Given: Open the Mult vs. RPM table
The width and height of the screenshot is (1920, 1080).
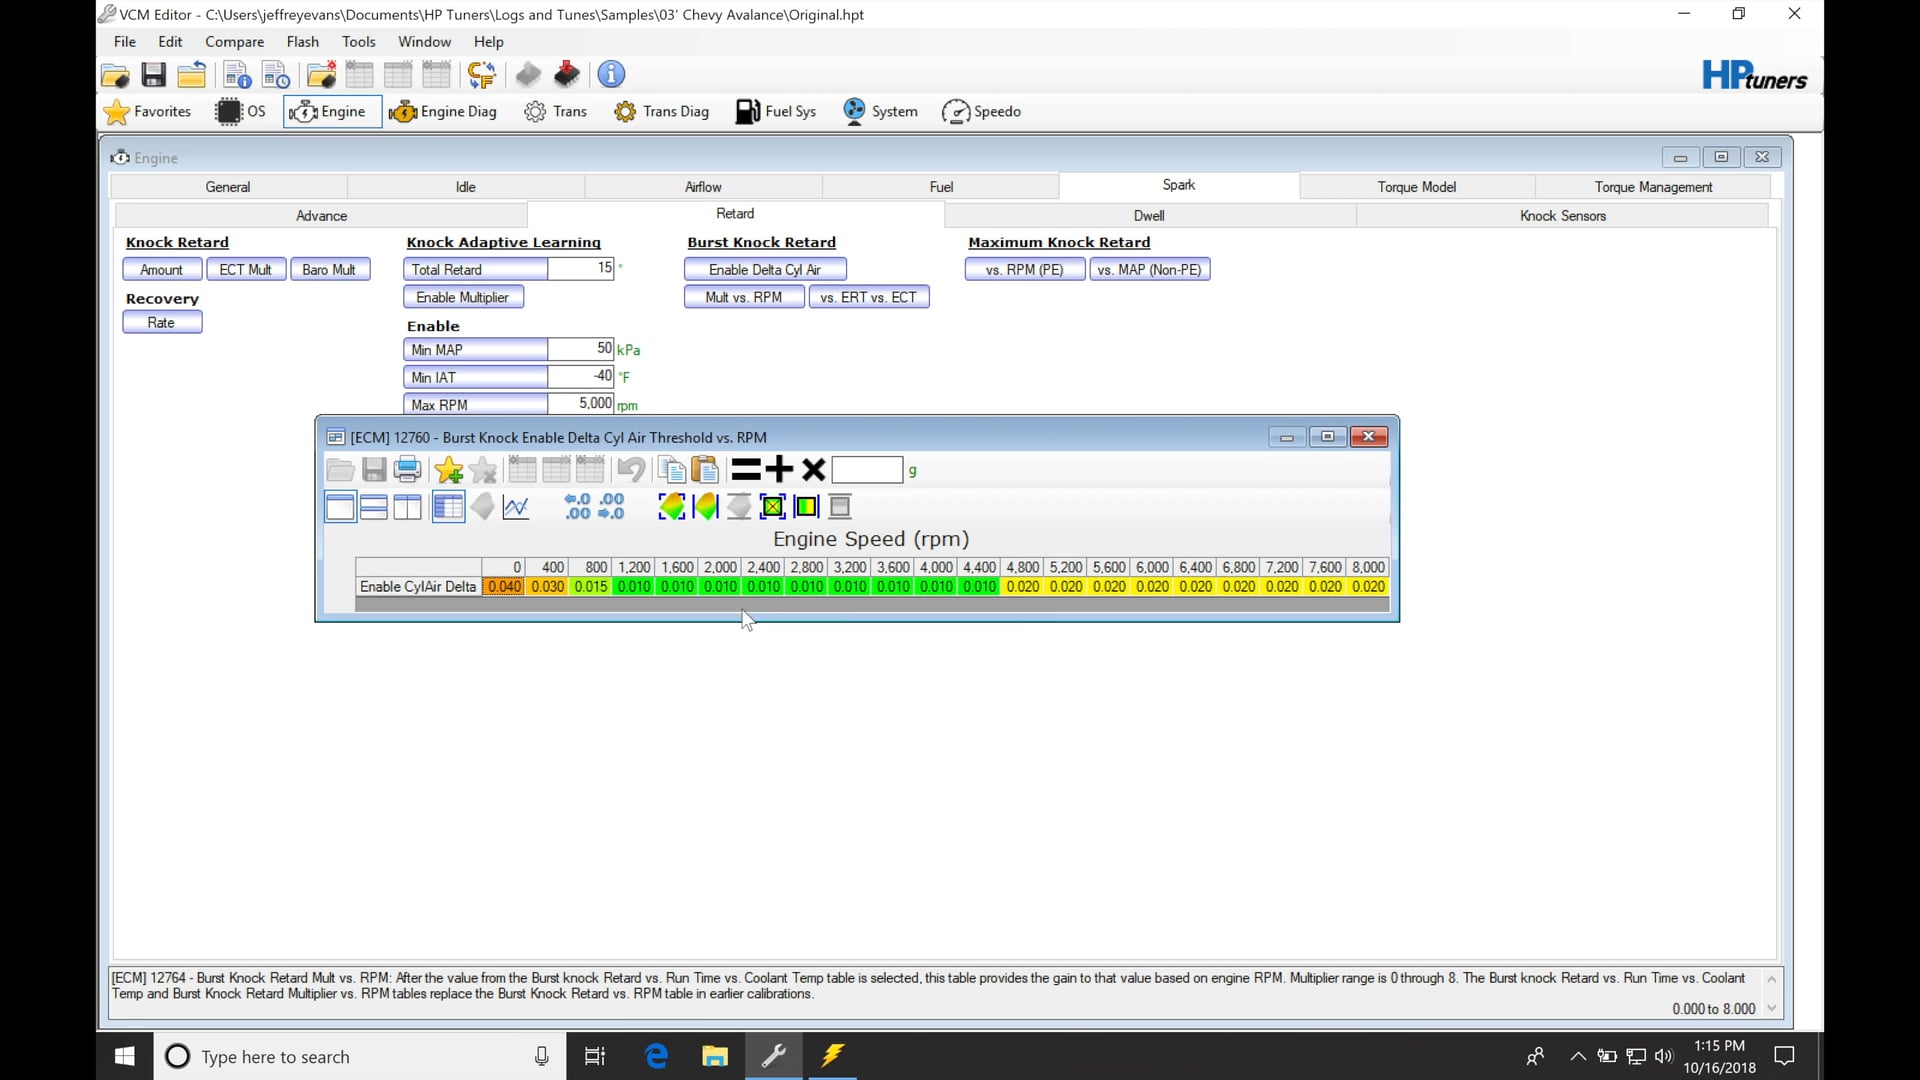Looking at the screenshot, I should (743, 297).
